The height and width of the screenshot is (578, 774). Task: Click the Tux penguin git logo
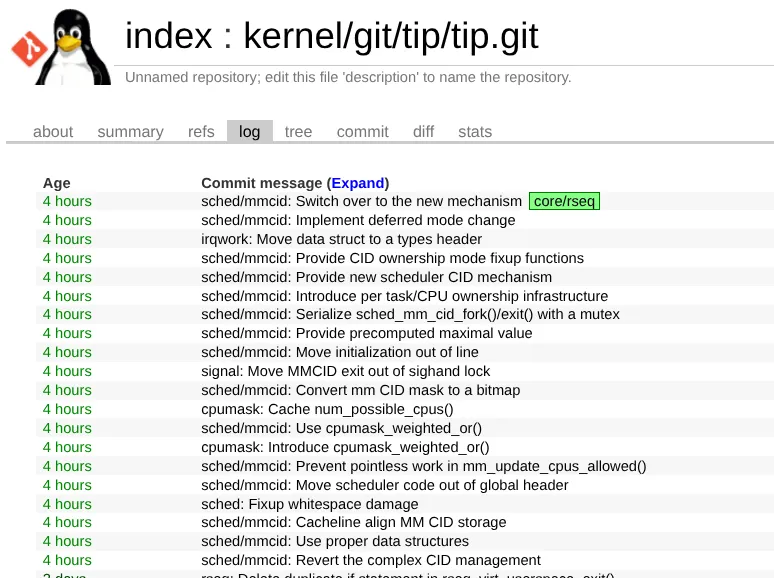click(62, 47)
